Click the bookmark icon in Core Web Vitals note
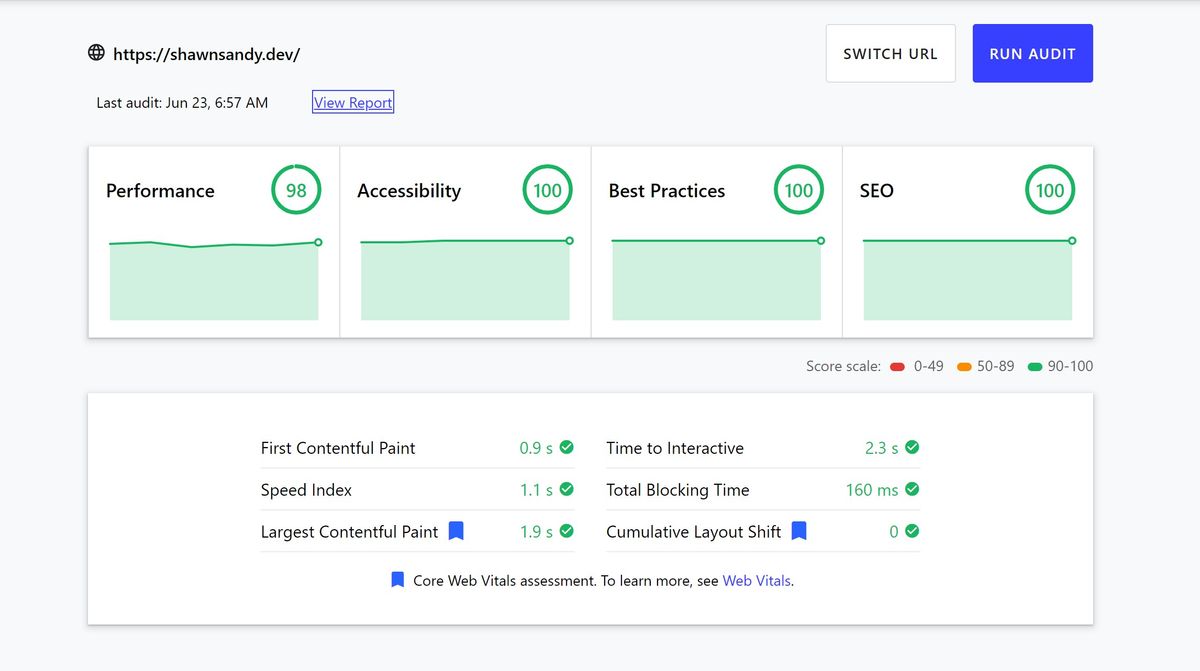This screenshot has width=1200, height=671. [x=397, y=580]
